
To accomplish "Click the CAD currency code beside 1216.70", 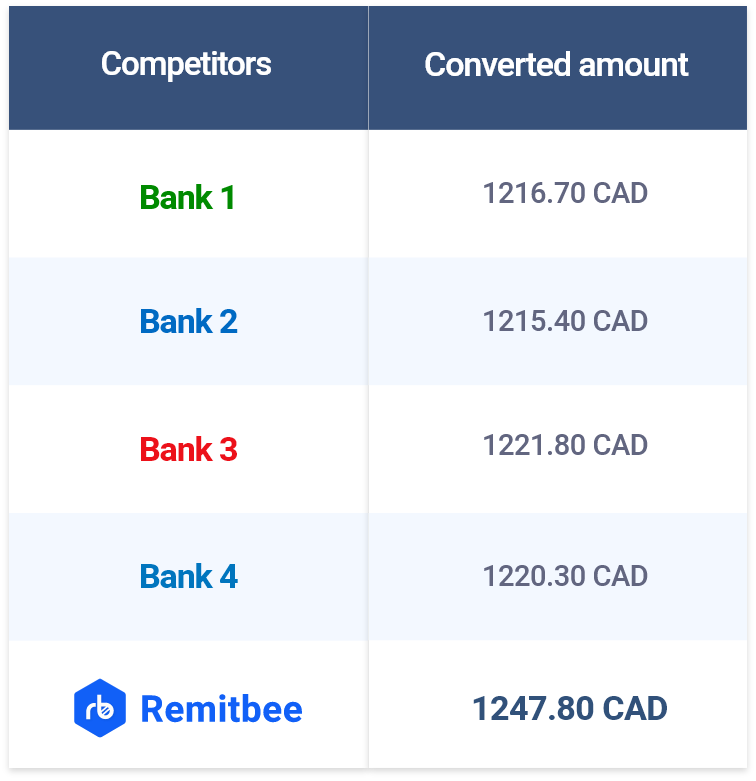I will (x=620, y=193).
